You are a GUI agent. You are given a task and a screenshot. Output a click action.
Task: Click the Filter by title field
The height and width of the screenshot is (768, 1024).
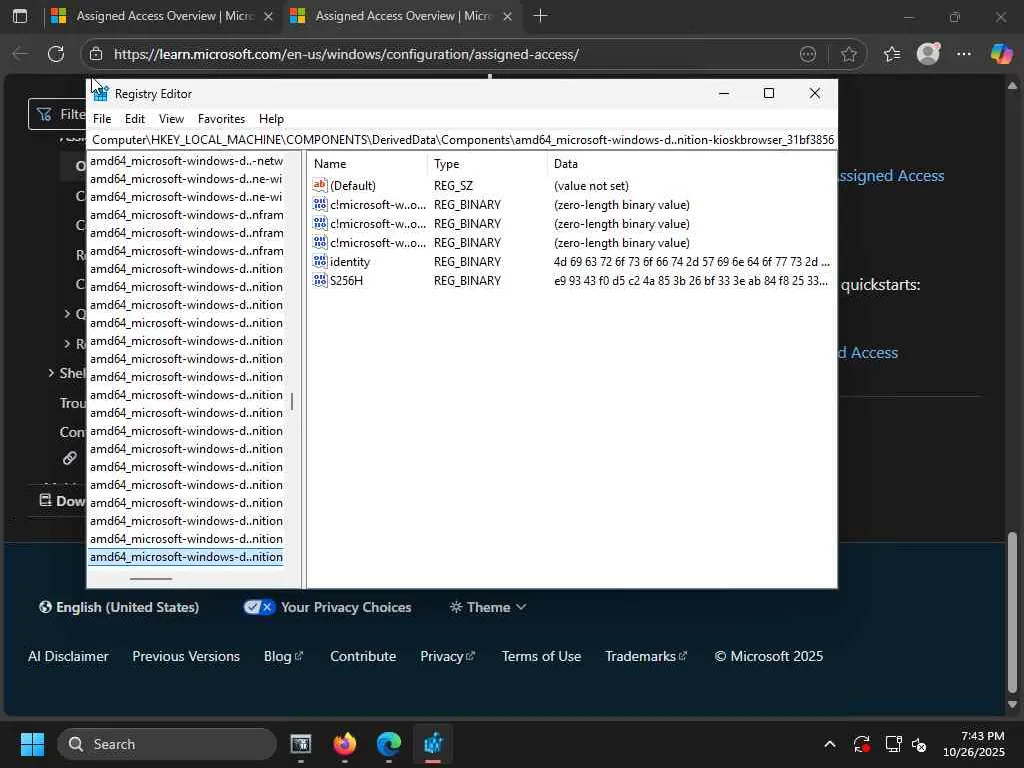pos(57,114)
